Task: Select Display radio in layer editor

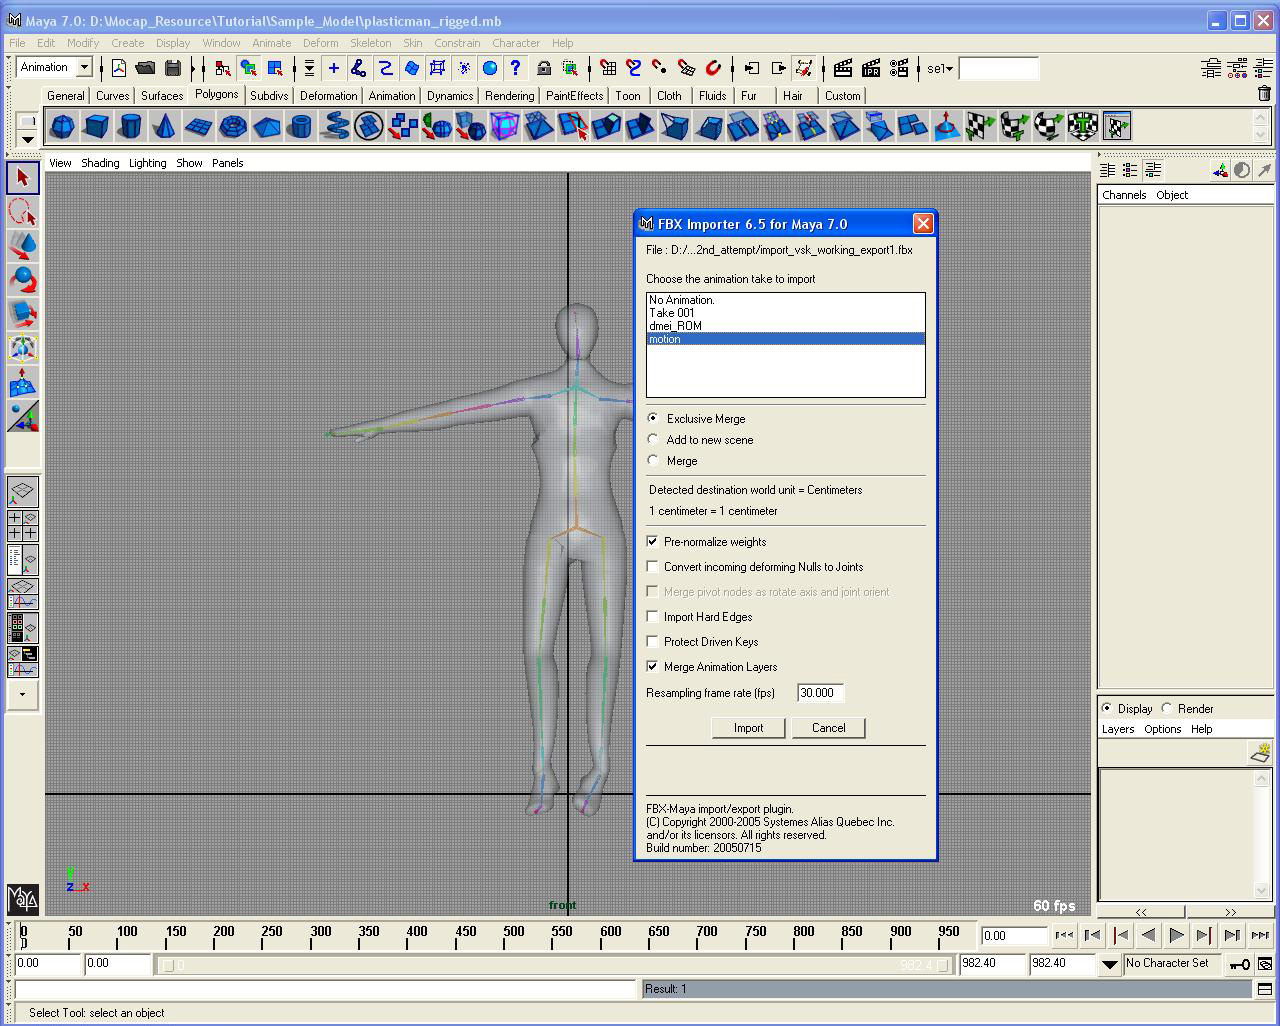Action: tap(1106, 708)
